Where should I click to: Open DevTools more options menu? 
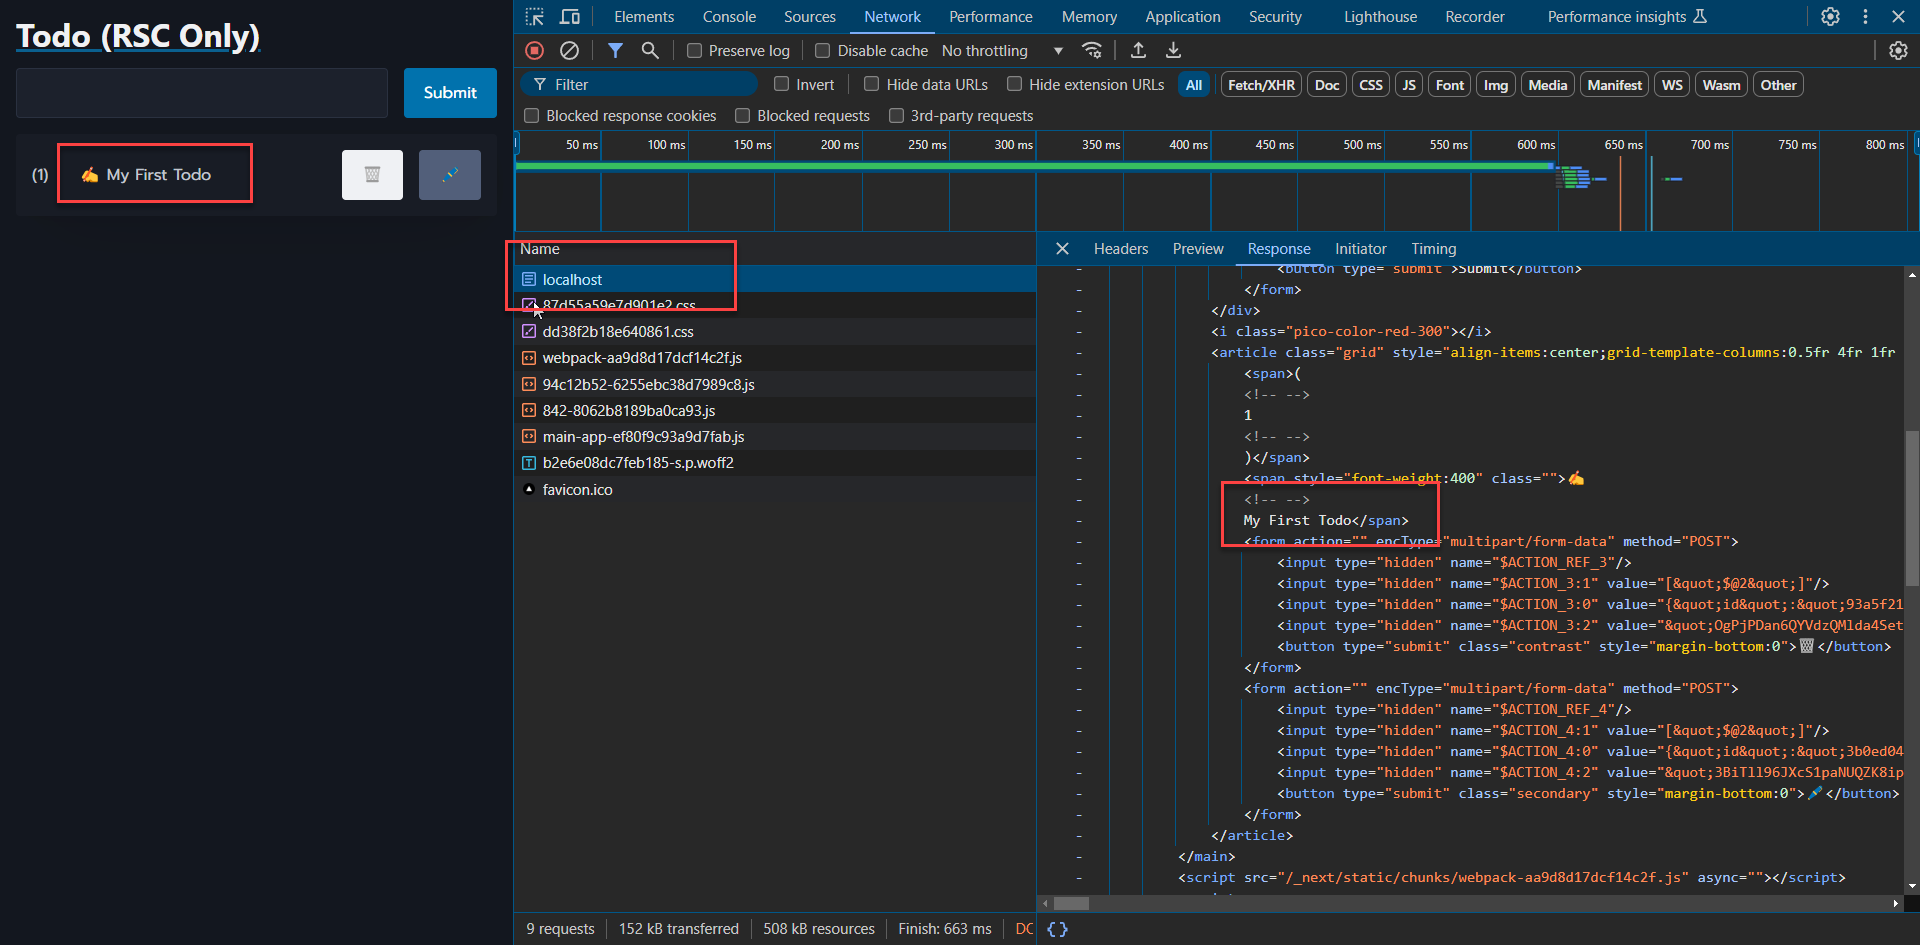(1865, 17)
